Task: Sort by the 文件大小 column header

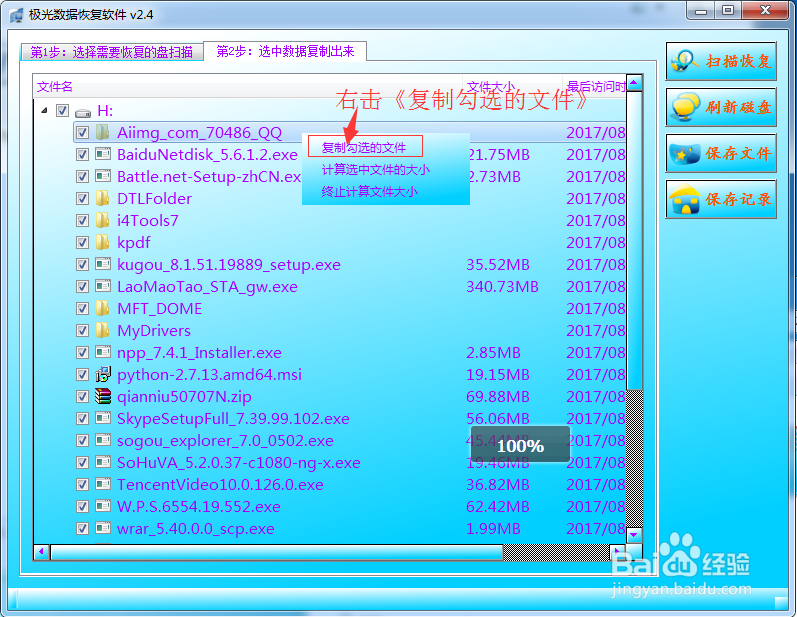Action: (x=512, y=86)
